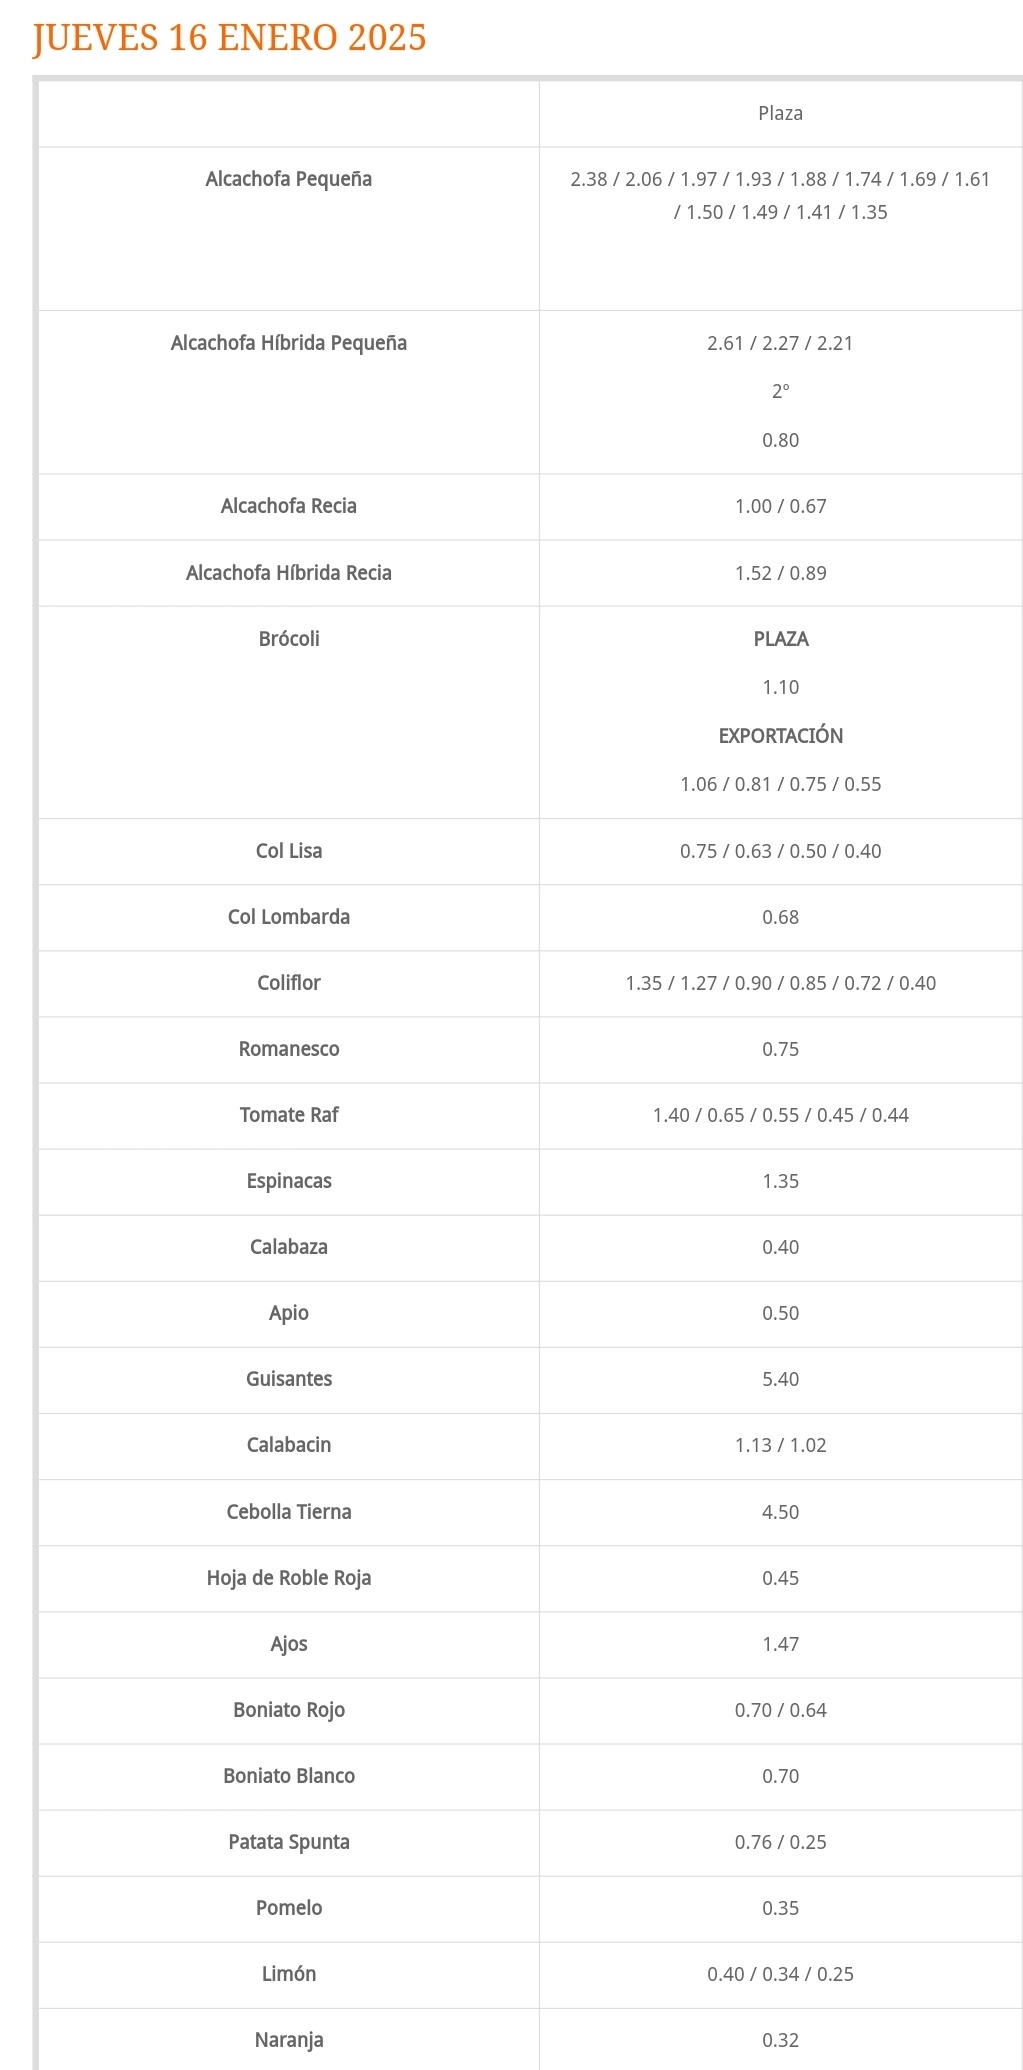Click the EXPORTACIÓN subheading under Brócoli
This screenshot has width=1023, height=2070.
point(780,736)
